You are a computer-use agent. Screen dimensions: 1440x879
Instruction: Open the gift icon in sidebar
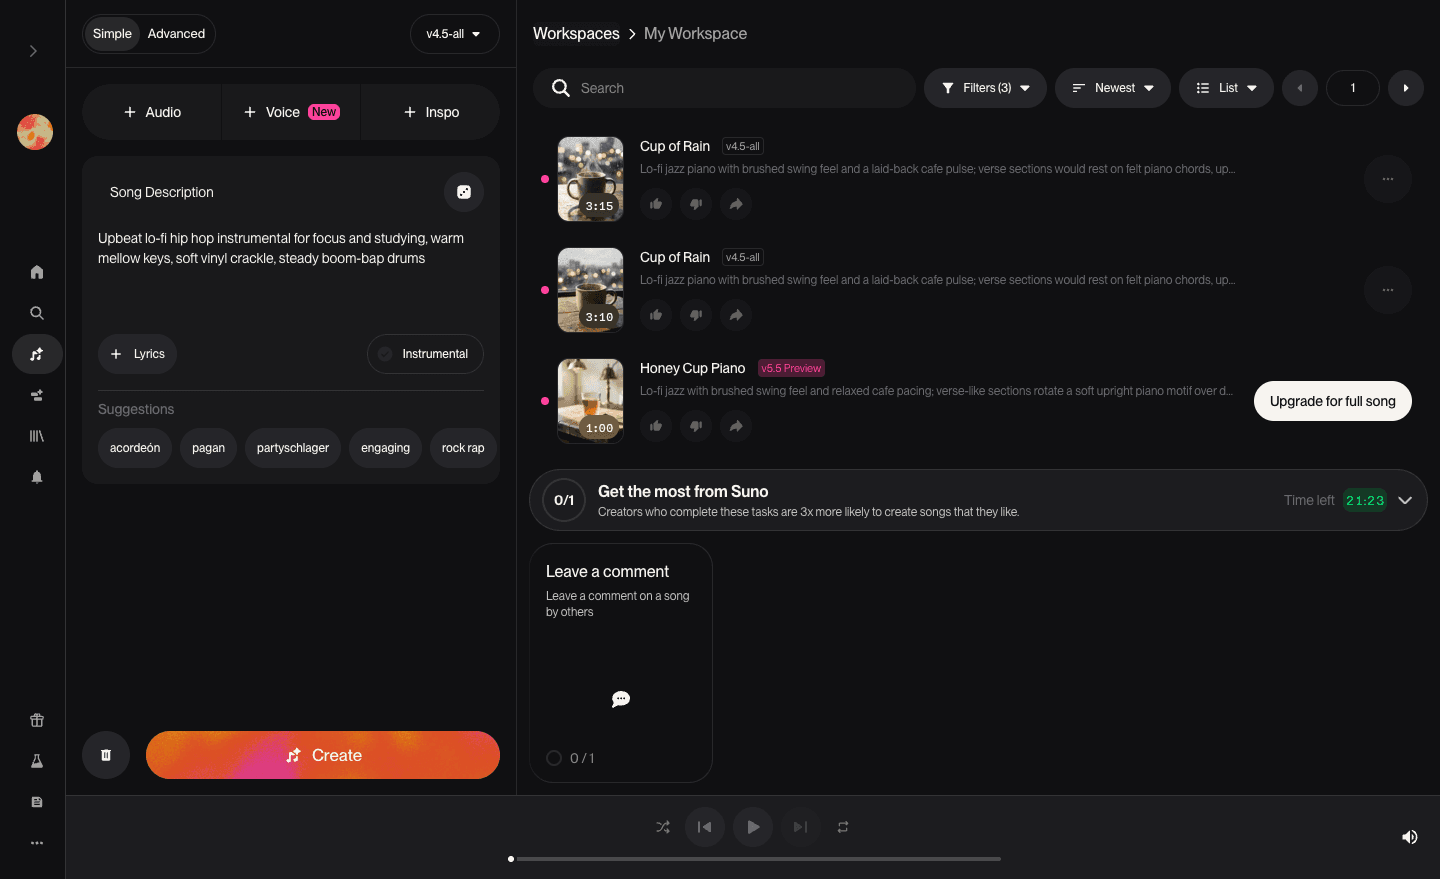[37, 720]
